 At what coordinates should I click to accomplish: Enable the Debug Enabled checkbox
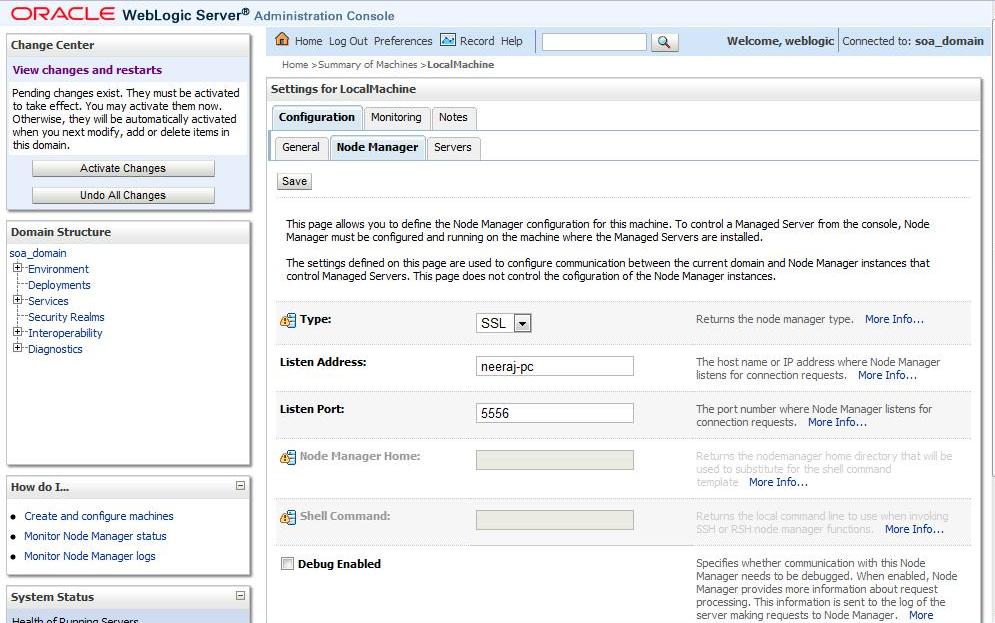(x=287, y=564)
